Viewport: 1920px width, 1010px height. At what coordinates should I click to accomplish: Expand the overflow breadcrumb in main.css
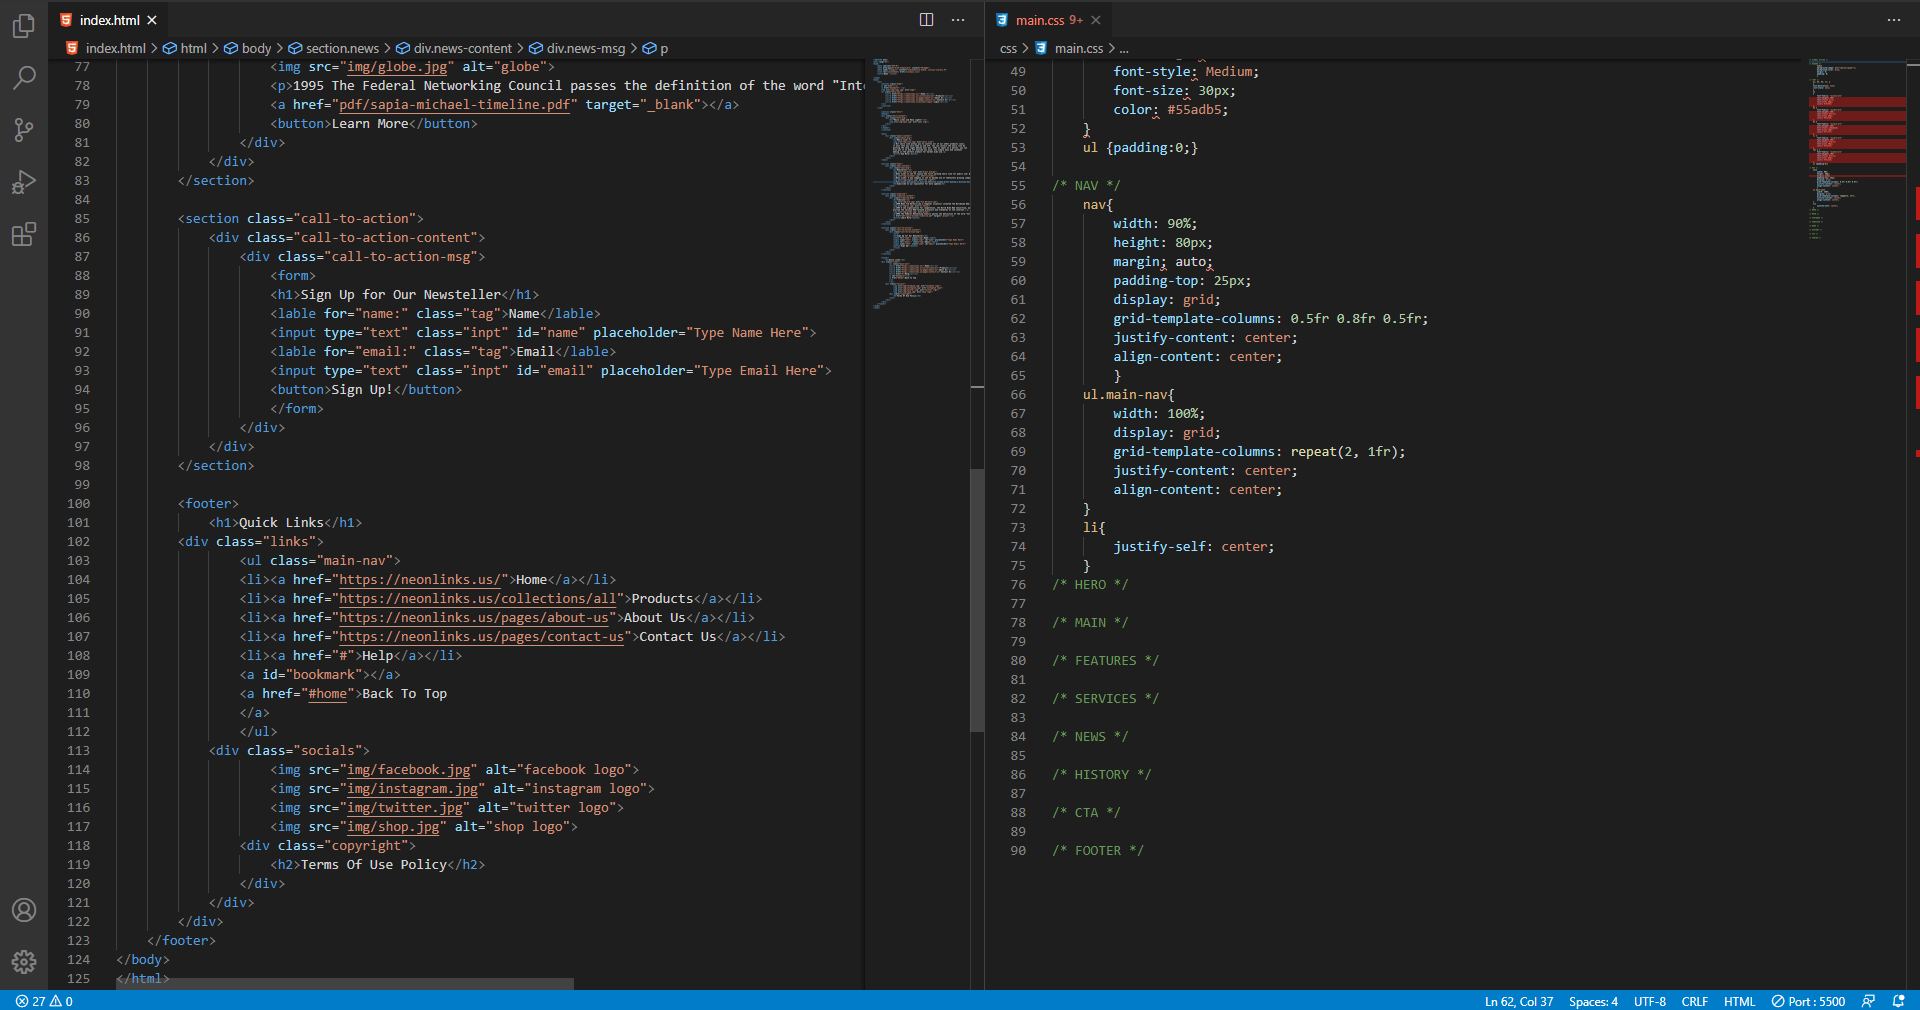pos(1125,47)
